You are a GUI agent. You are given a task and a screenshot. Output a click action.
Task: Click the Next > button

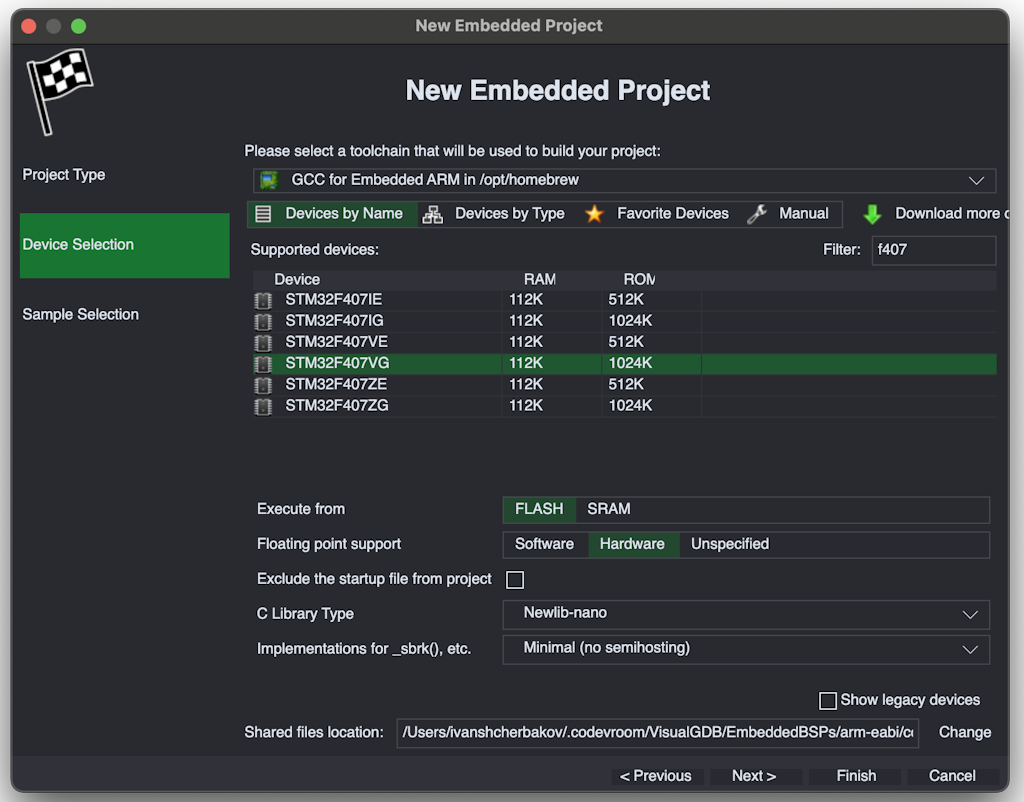pyautogui.click(x=755, y=776)
